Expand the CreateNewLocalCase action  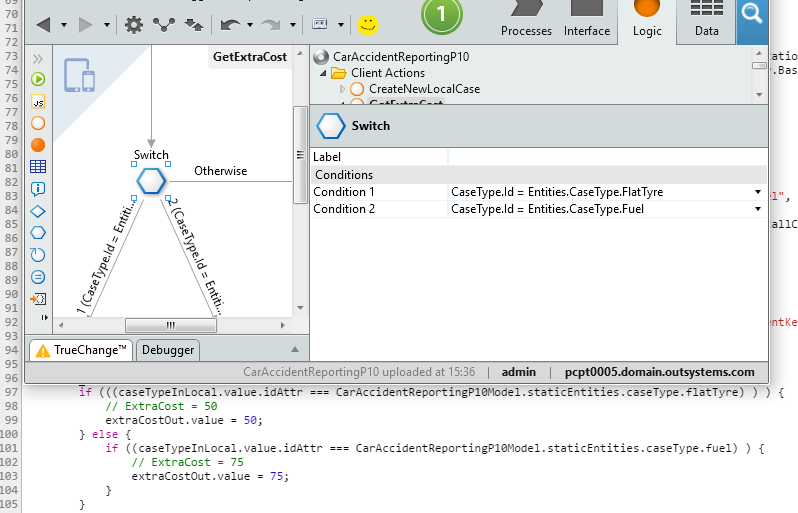(x=342, y=89)
